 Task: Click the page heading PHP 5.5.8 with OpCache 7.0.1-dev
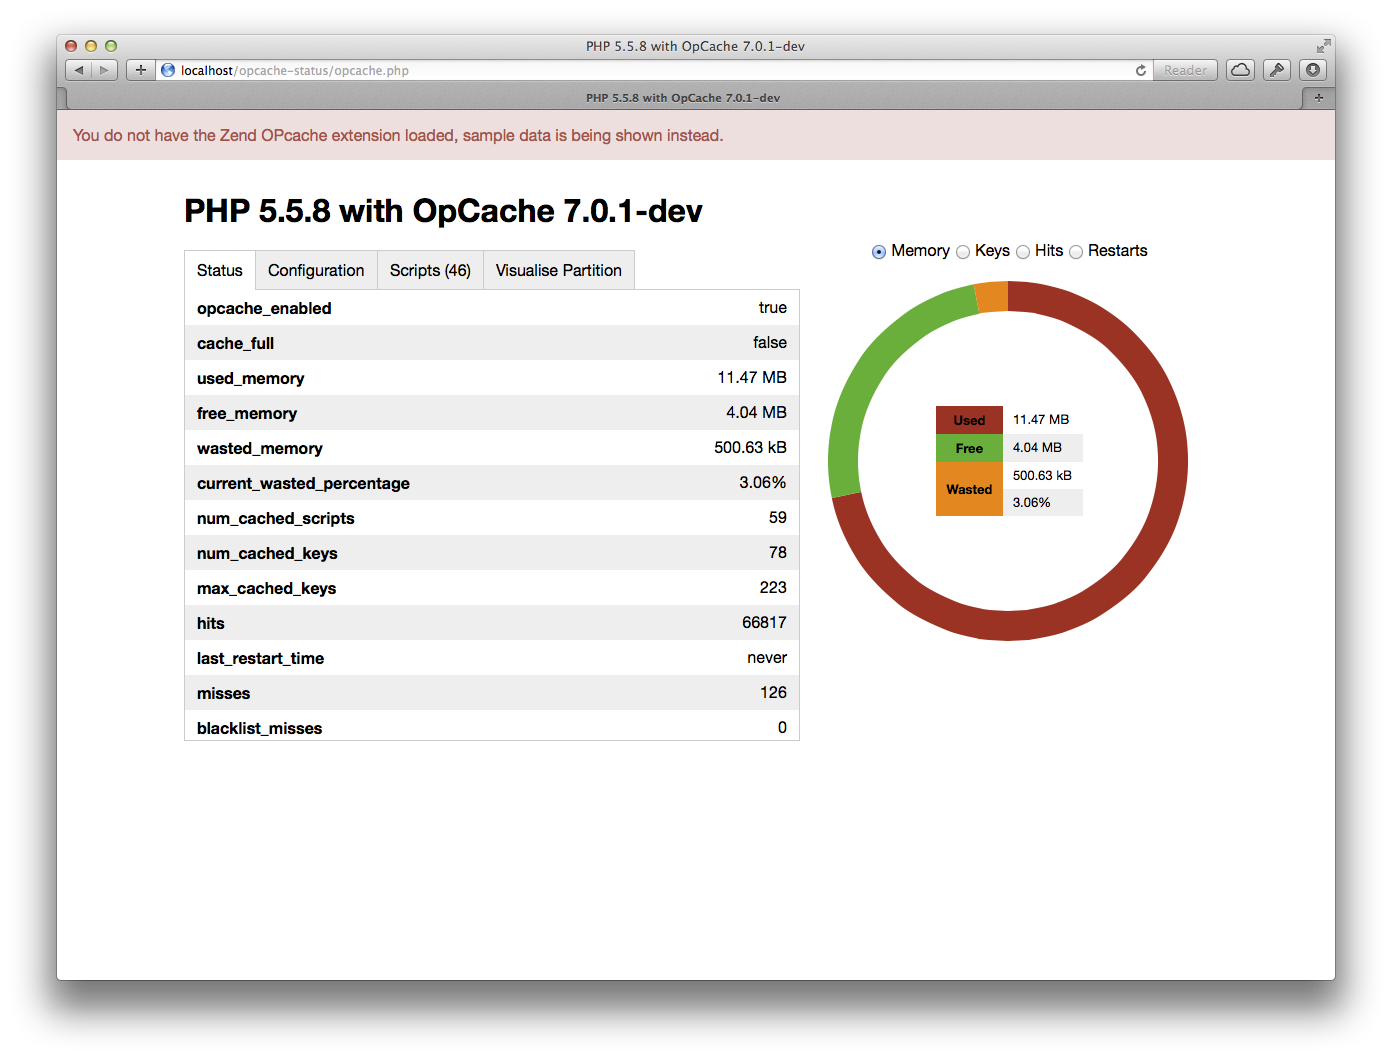tap(444, 211)
